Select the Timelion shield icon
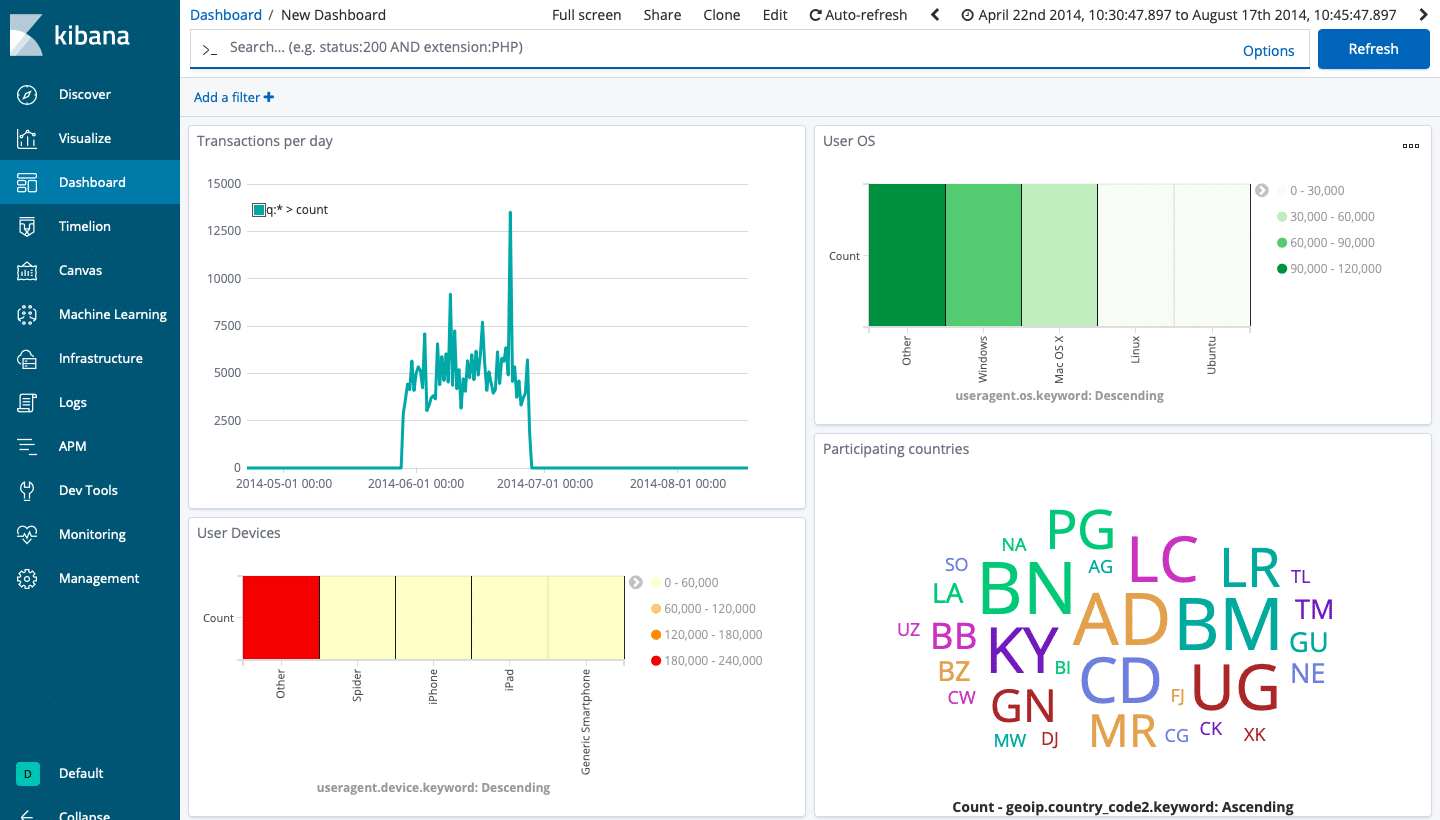1440x820 pixels. pyautogui.click(x=27, y=226)
